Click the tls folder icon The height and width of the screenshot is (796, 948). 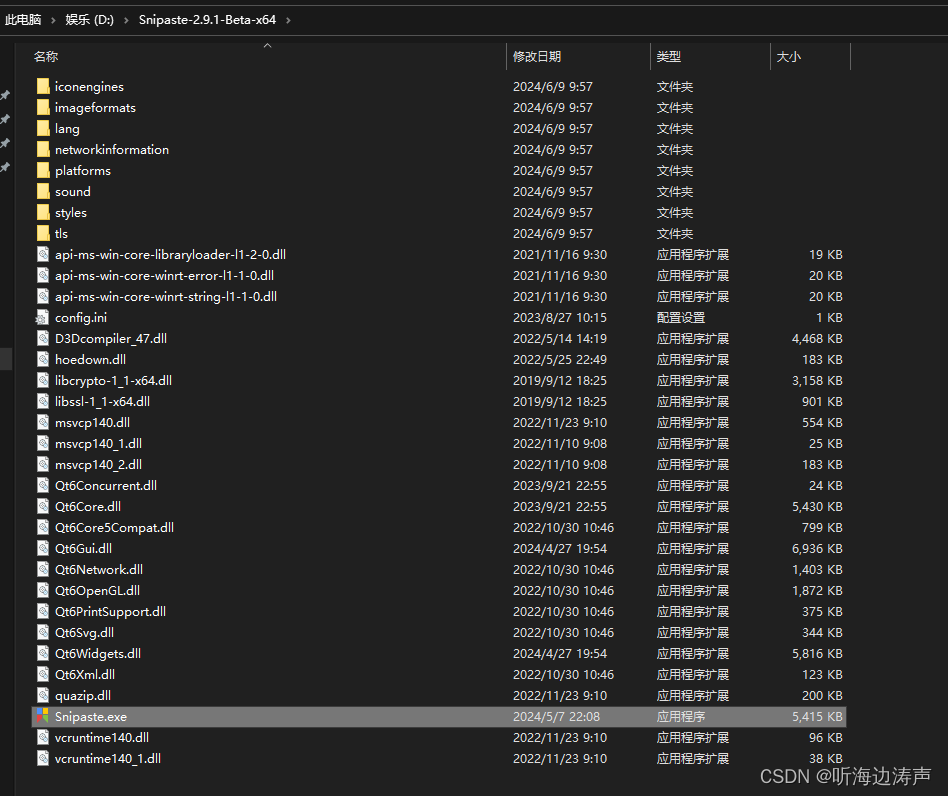click(43, 233)
